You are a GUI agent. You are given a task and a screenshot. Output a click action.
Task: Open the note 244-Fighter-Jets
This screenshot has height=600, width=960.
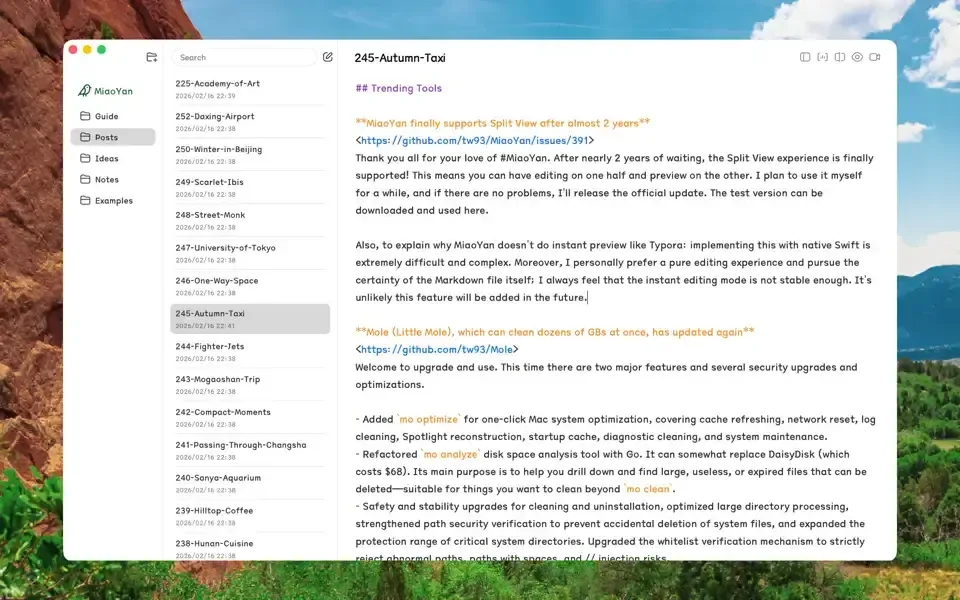(x=250, y=352)
